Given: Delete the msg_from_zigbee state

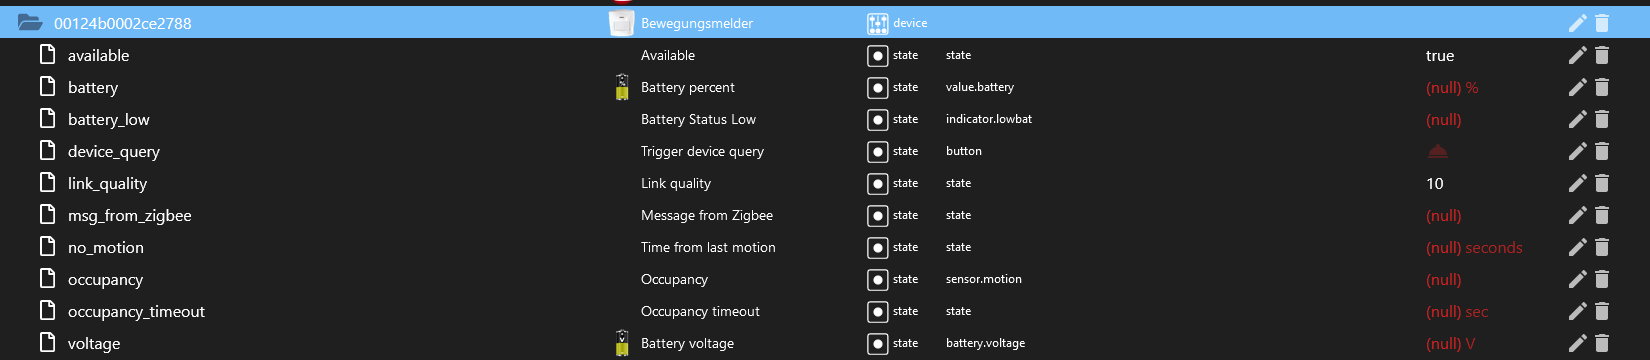Looking at the screenshot, I should 1602,215.
